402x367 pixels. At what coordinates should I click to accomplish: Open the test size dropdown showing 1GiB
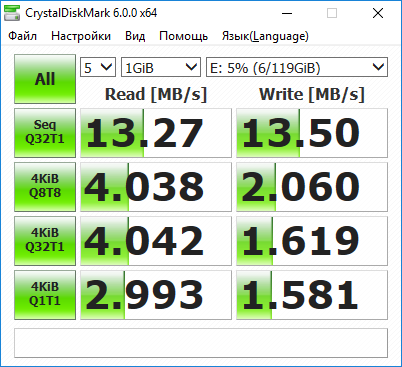coord(161,67)
